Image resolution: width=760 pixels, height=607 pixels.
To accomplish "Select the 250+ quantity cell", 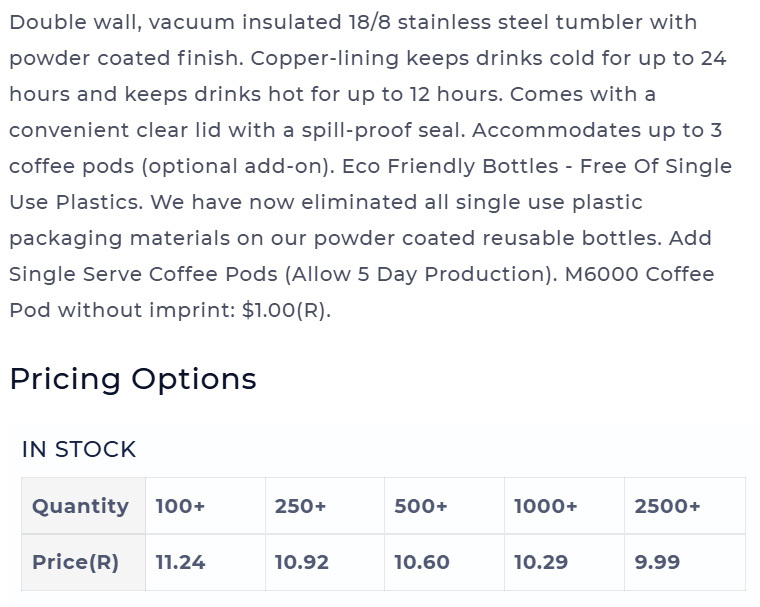I will coord(325,506).
